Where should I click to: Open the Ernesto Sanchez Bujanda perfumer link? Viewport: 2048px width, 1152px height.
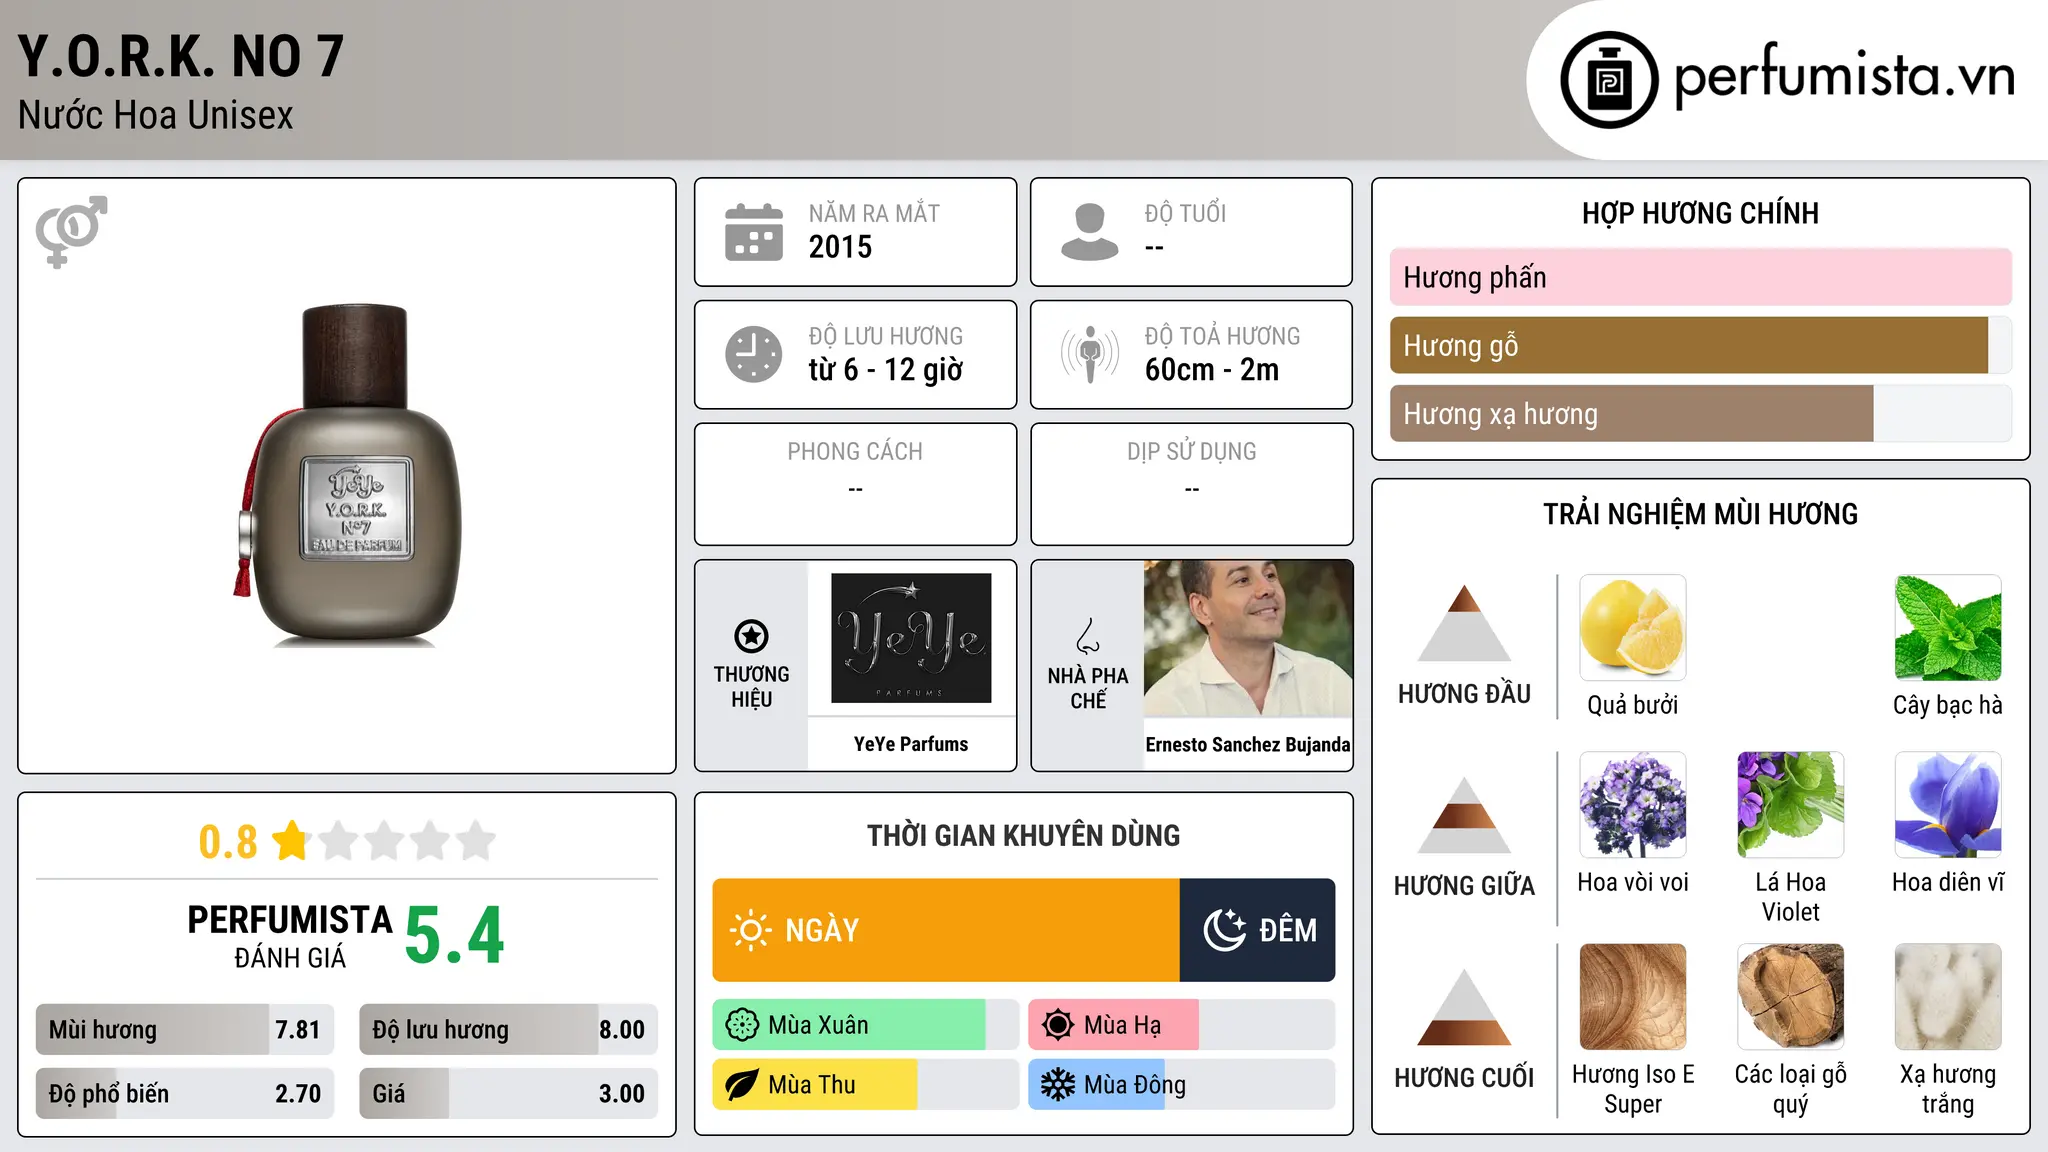pos(1248,744)
